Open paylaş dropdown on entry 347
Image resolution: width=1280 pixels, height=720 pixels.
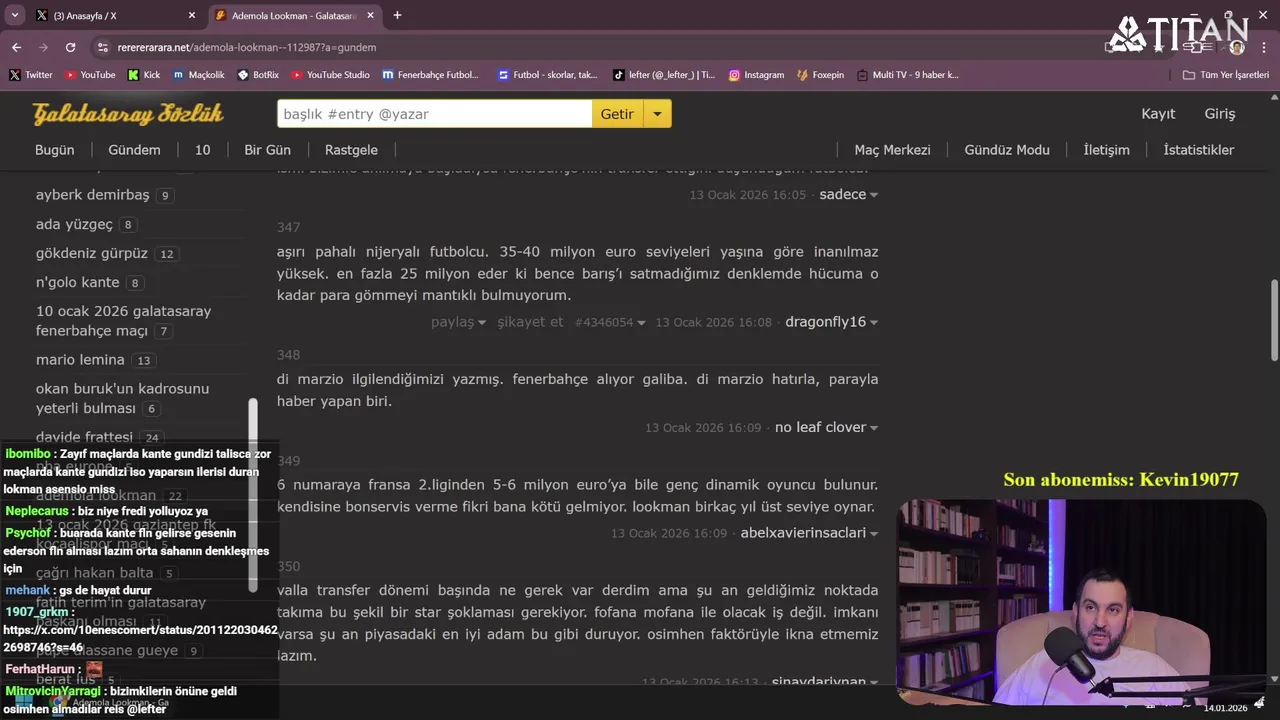pyautogui.click(x=458, y=322)
